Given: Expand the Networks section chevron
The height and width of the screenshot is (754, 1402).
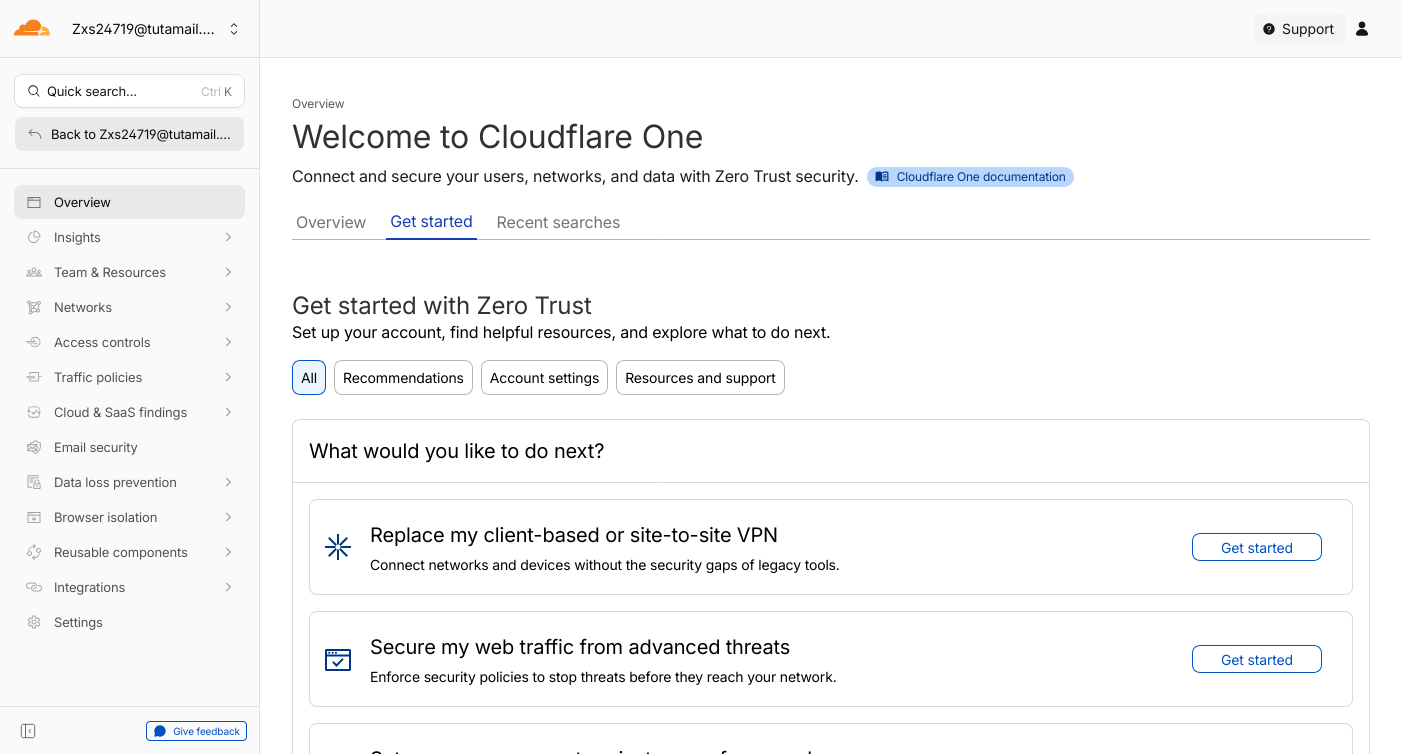Looking at the screenshot, I should (x=228, y=307).
